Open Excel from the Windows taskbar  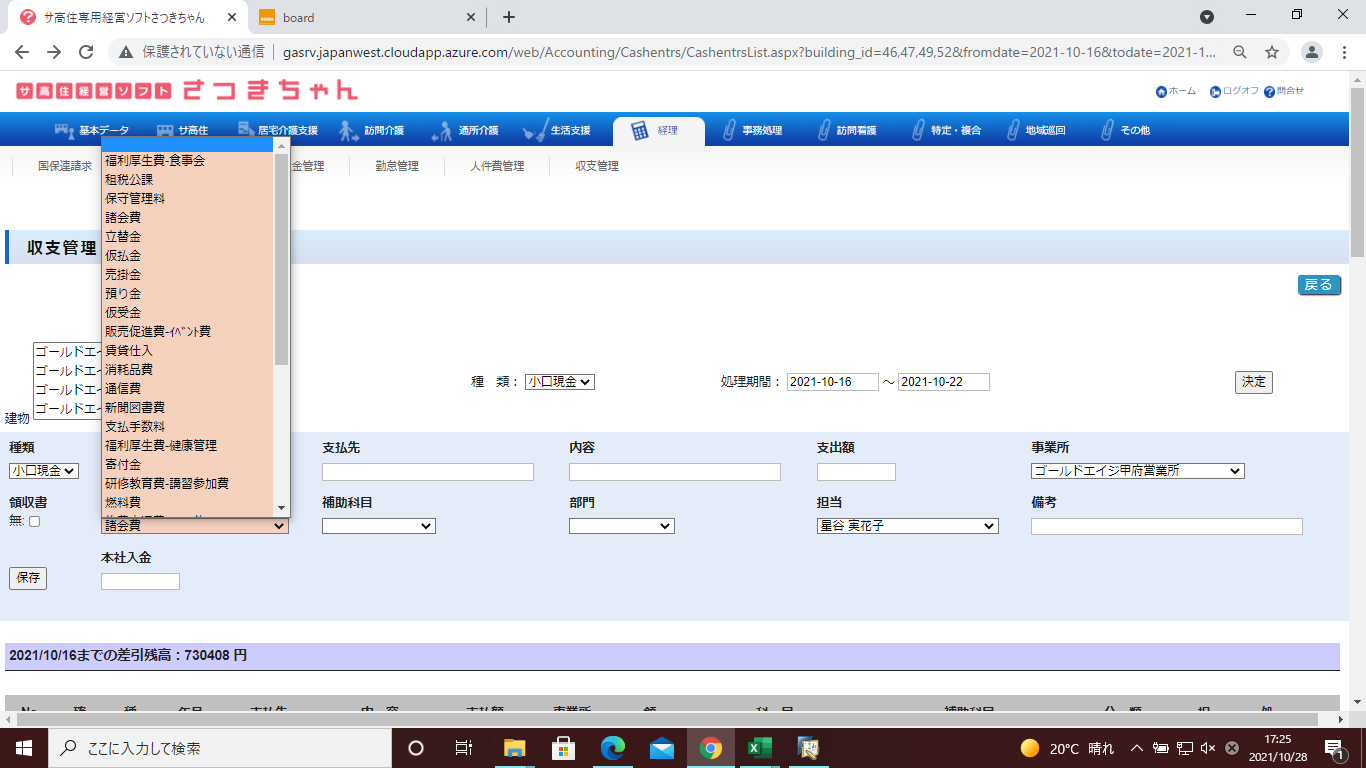click(x=760, y=748)
